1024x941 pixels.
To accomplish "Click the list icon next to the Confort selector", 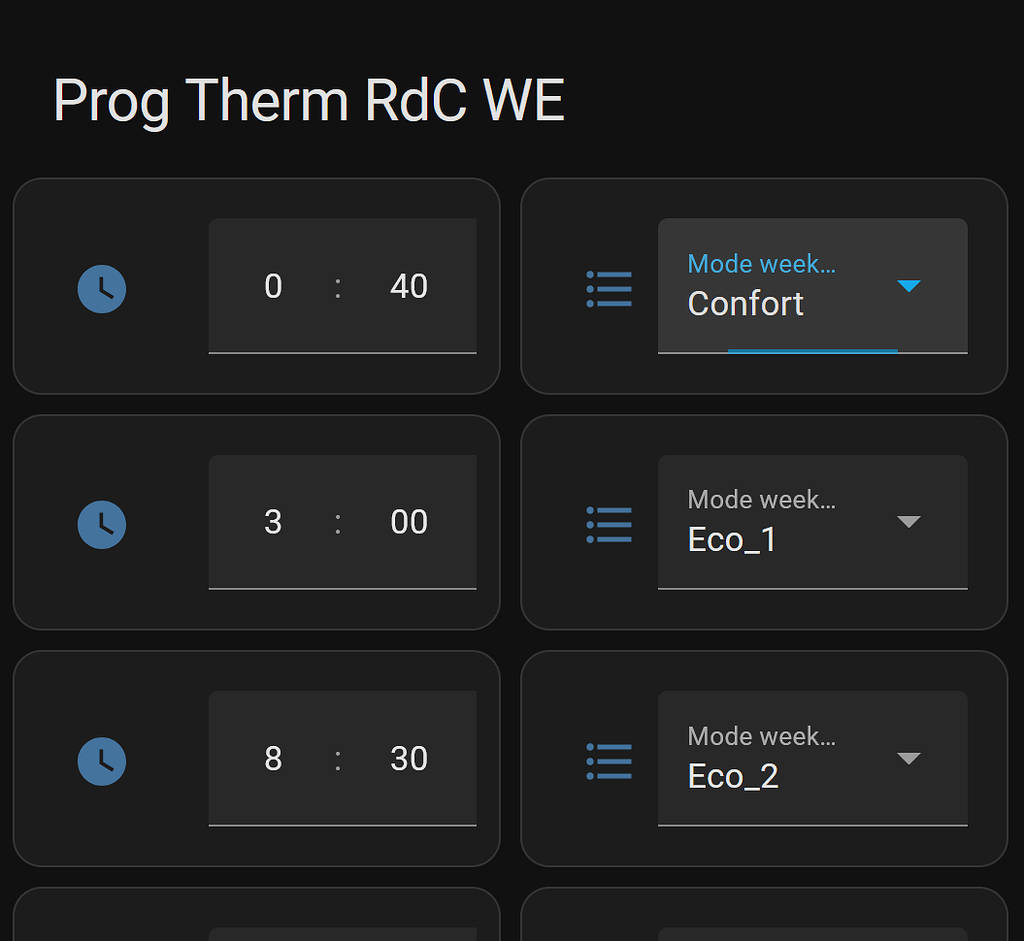I will [610, 288].
